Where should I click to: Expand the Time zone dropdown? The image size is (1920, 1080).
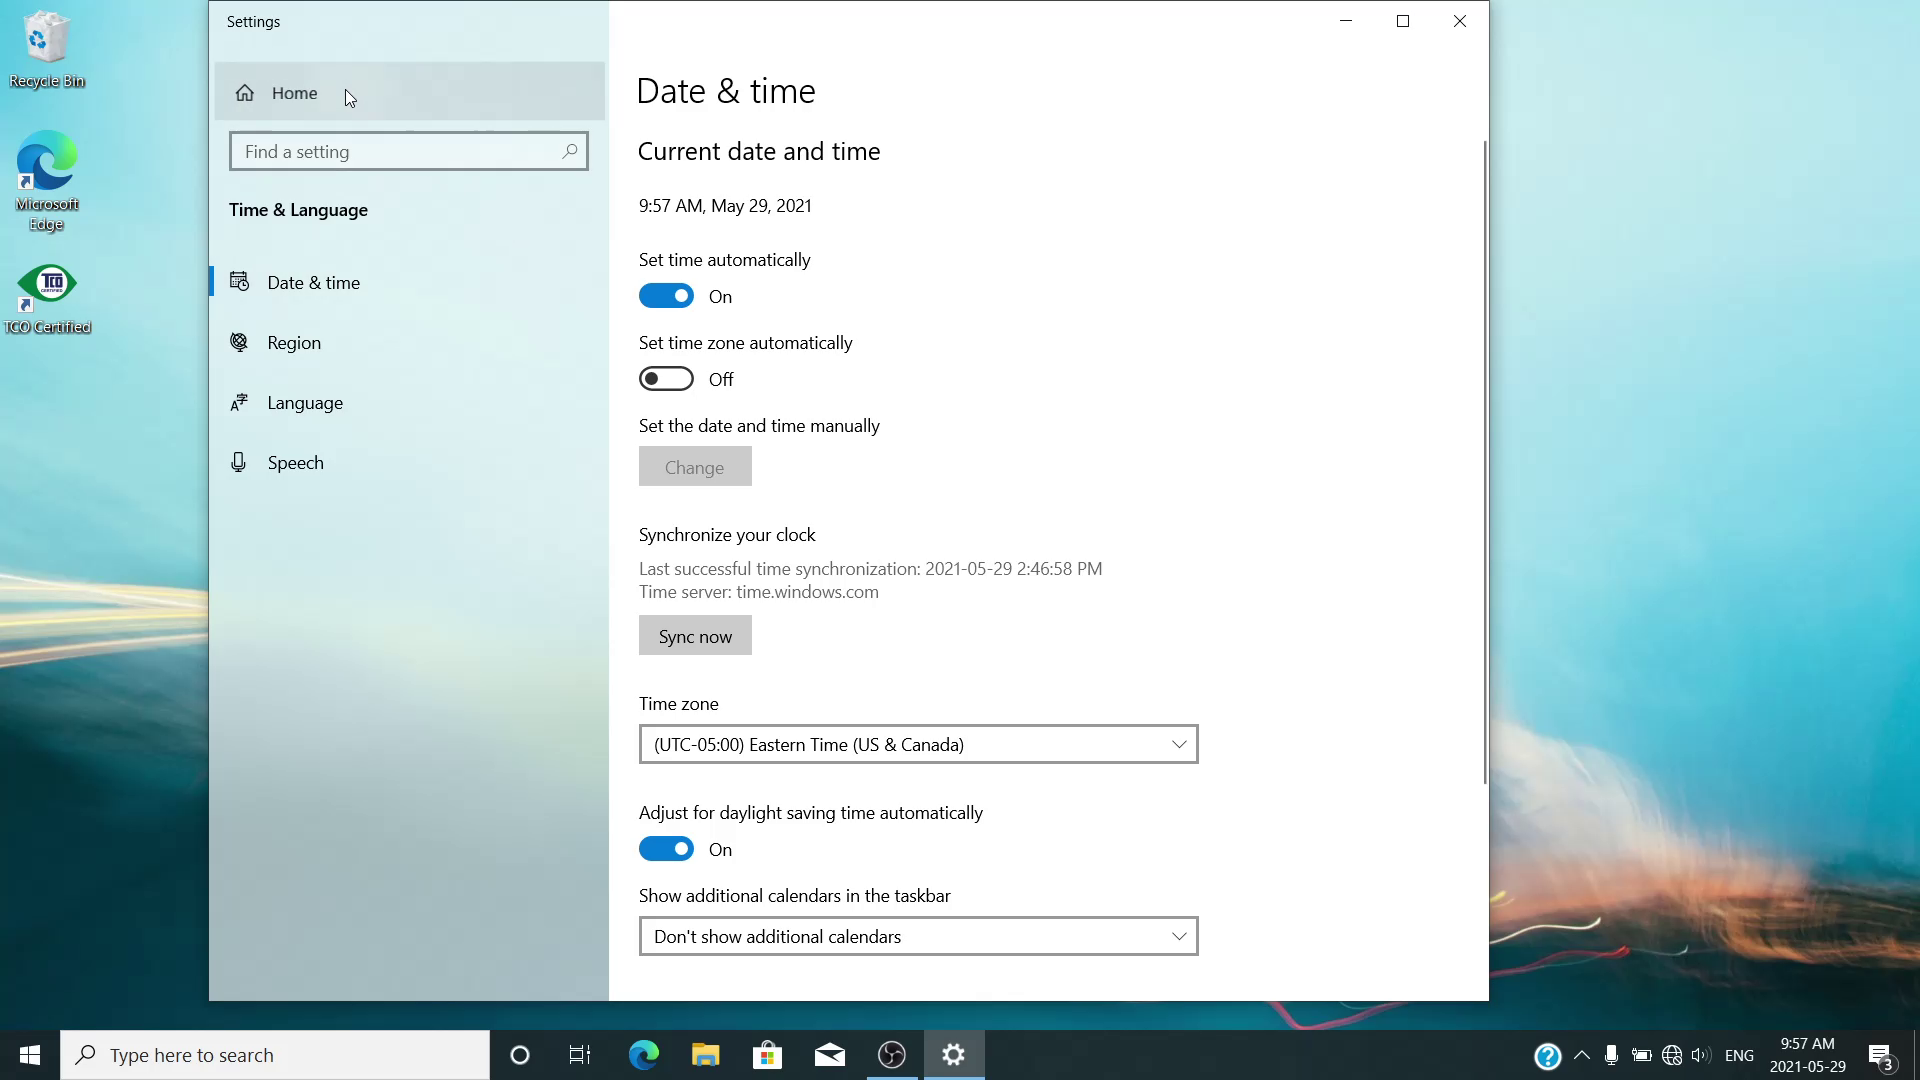(918, 744)
